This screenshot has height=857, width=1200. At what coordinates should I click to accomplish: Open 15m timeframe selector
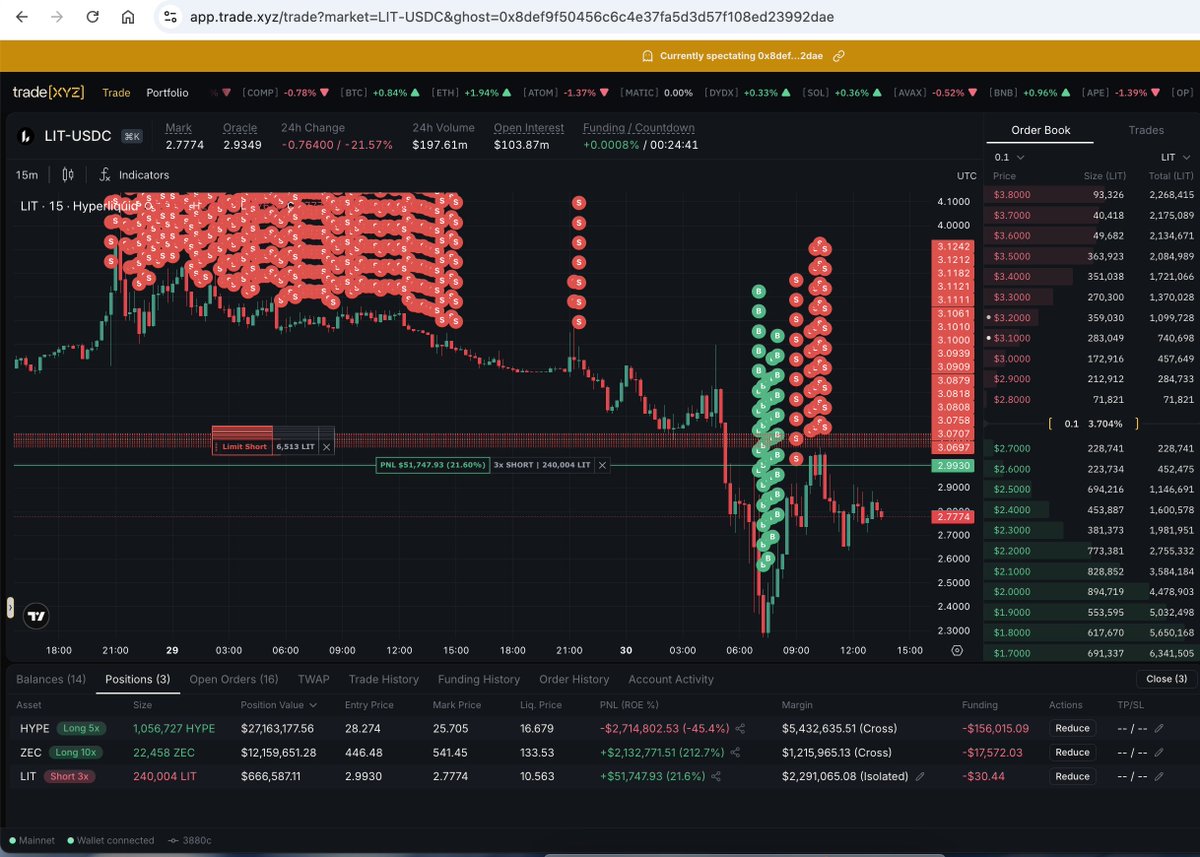27,175
